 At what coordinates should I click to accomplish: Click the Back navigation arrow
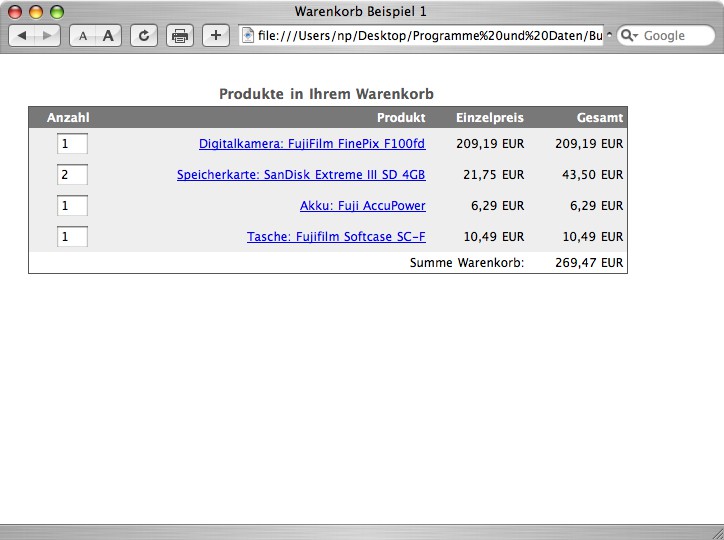point(23,36)
